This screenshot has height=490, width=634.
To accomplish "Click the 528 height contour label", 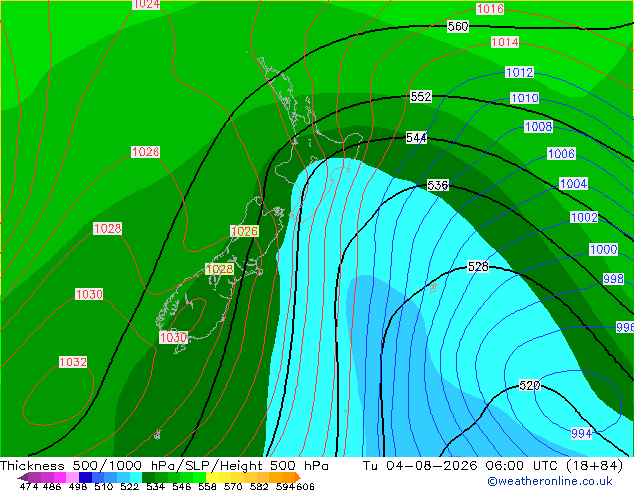I will [478, 267].
